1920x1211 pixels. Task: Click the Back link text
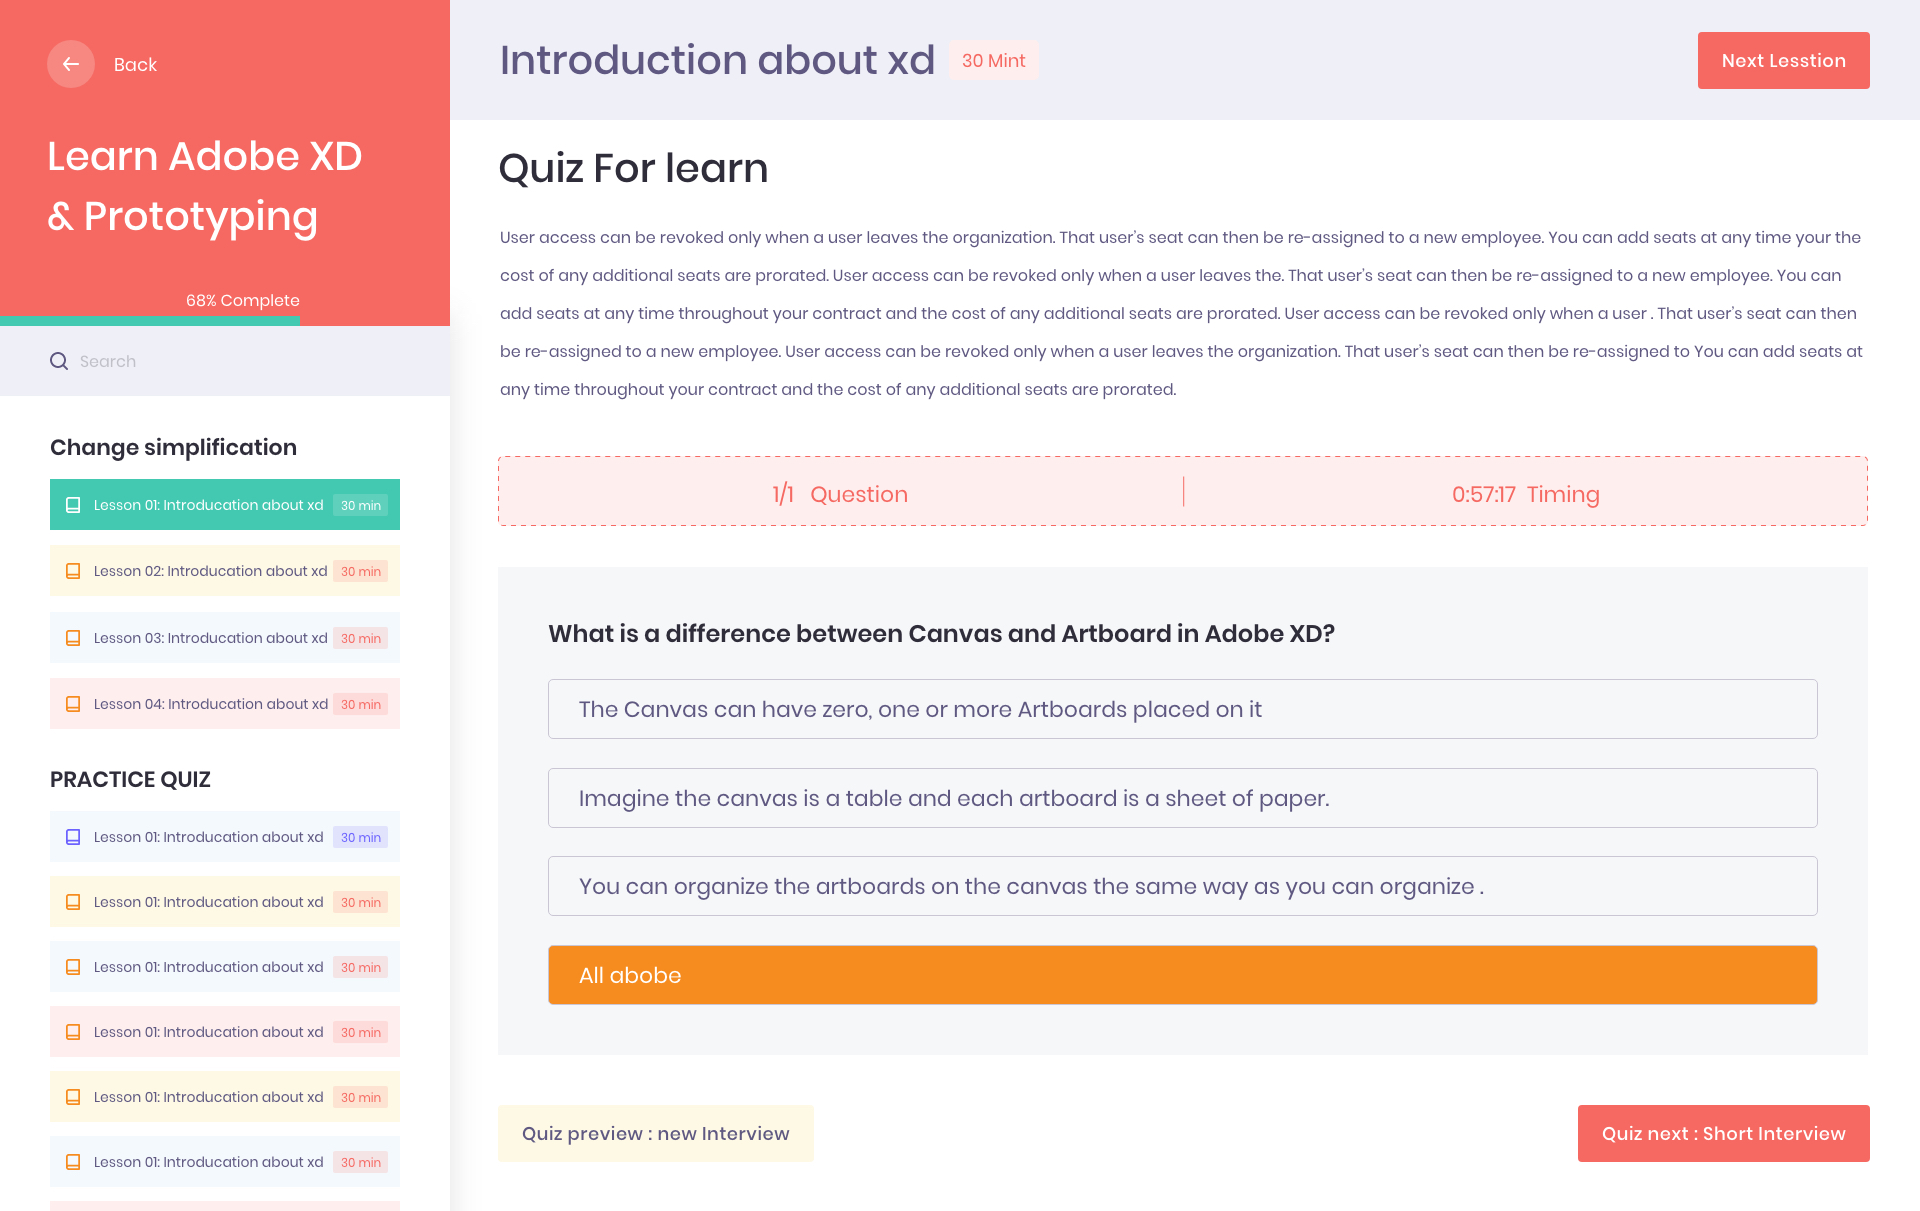coord(135,65)
